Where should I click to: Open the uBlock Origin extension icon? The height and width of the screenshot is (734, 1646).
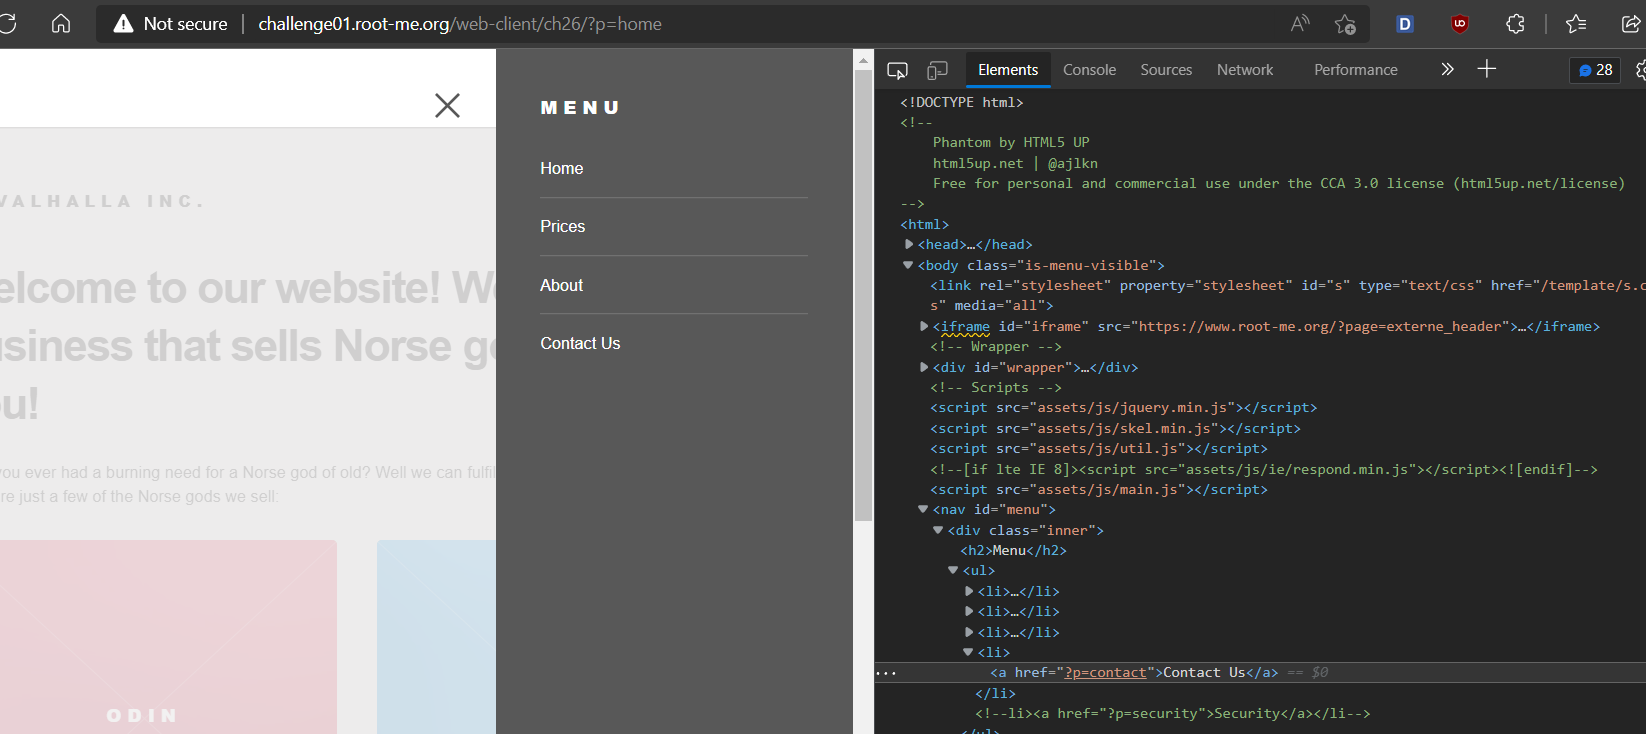1460,23
